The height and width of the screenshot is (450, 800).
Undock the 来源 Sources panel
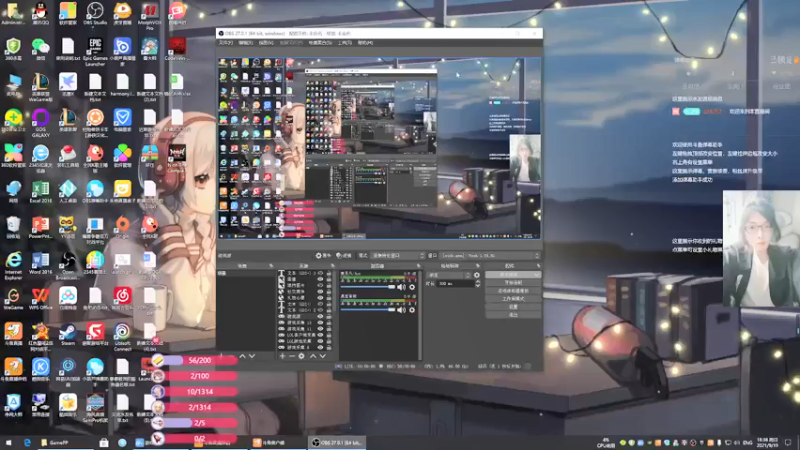pos(333,266)
